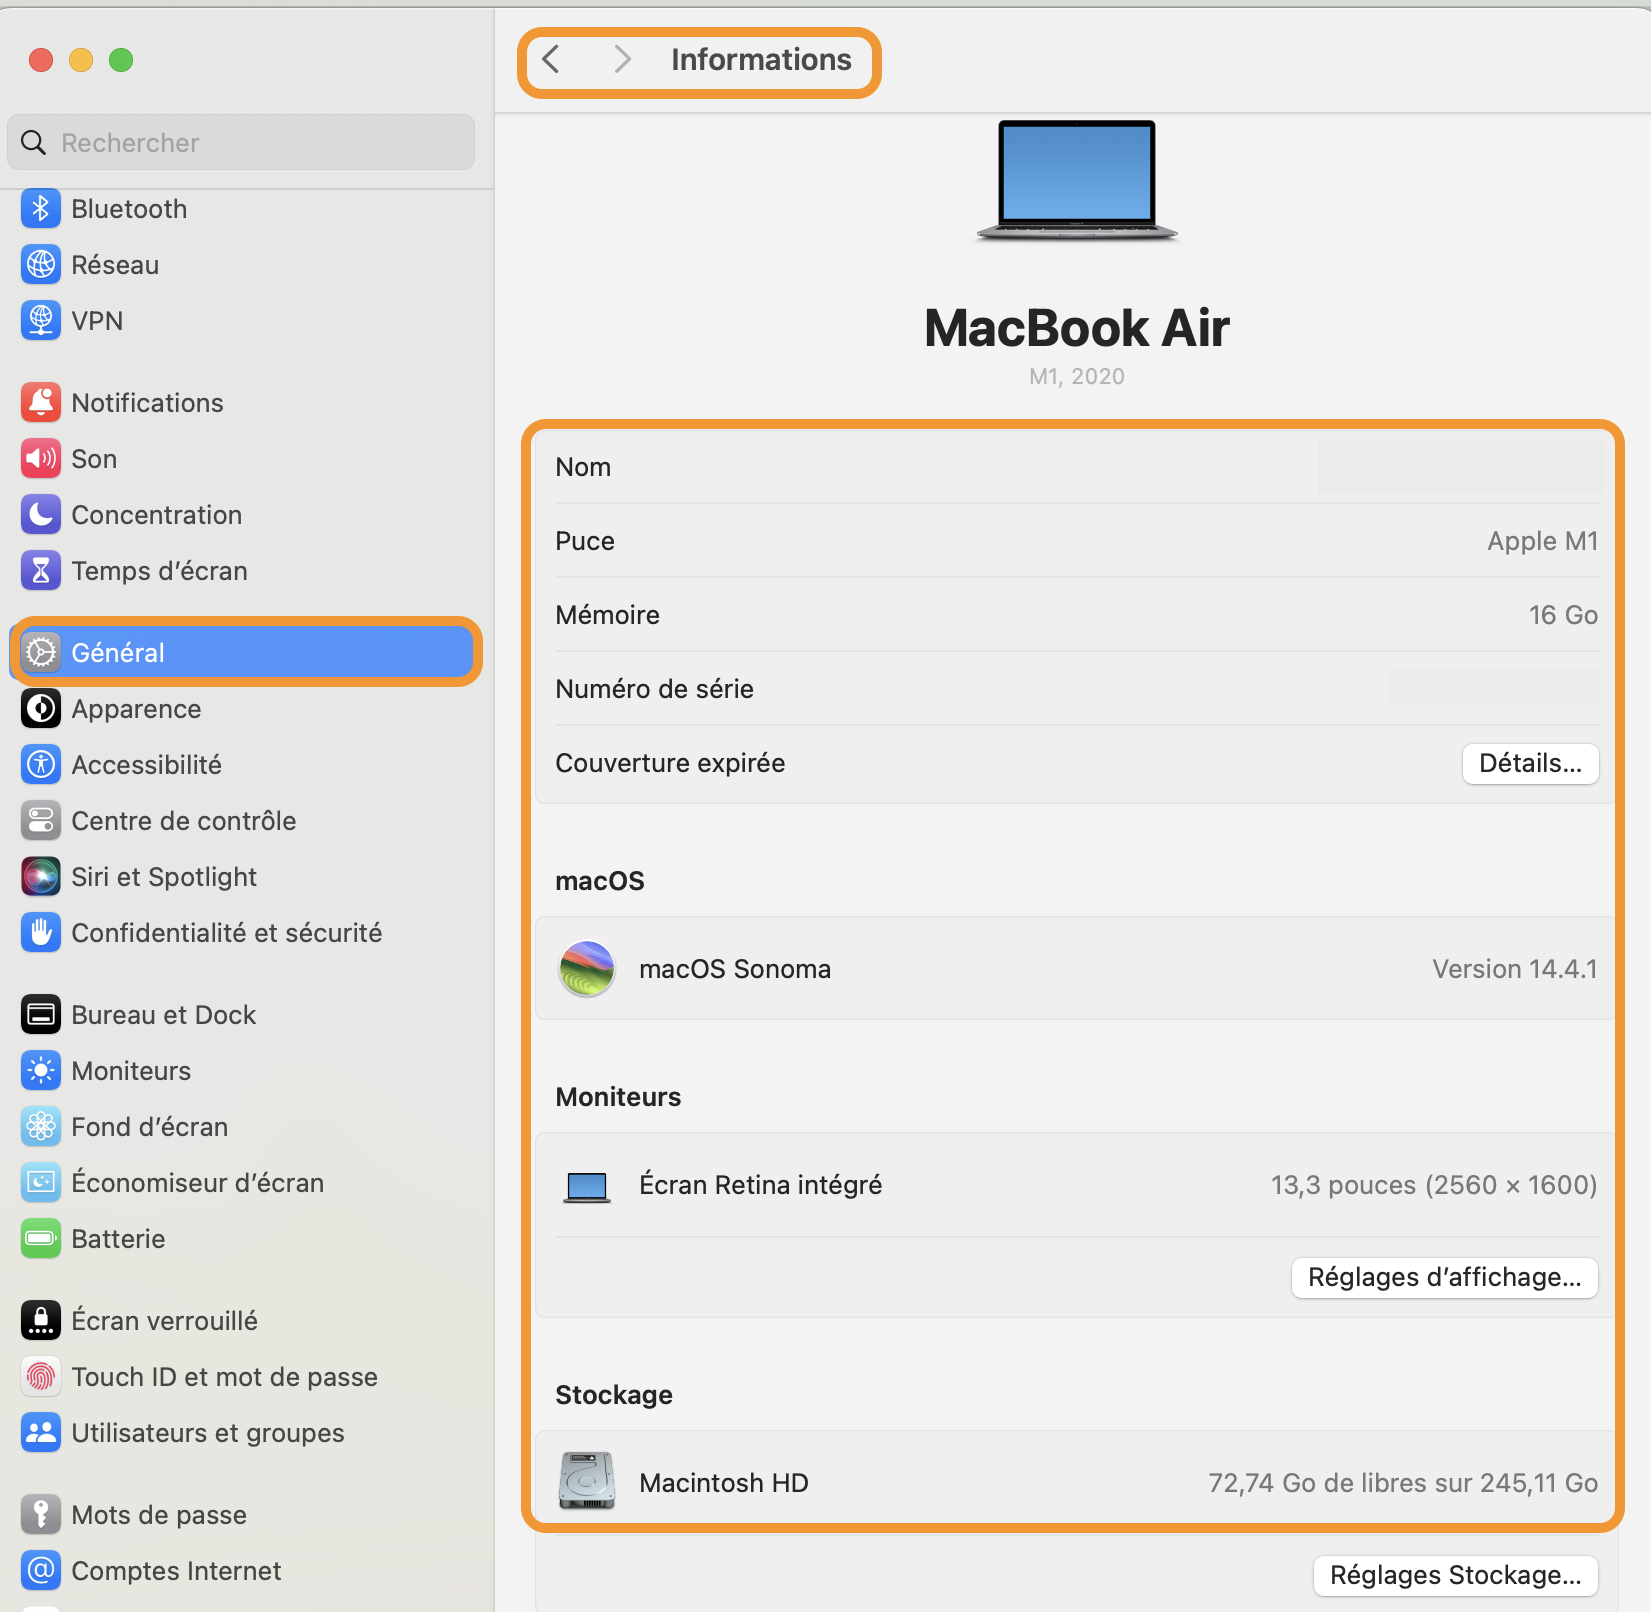This screenshot has width=1651, height=1612.
Task: Click the macOS Sonoma row text
Action: (735, 968)
